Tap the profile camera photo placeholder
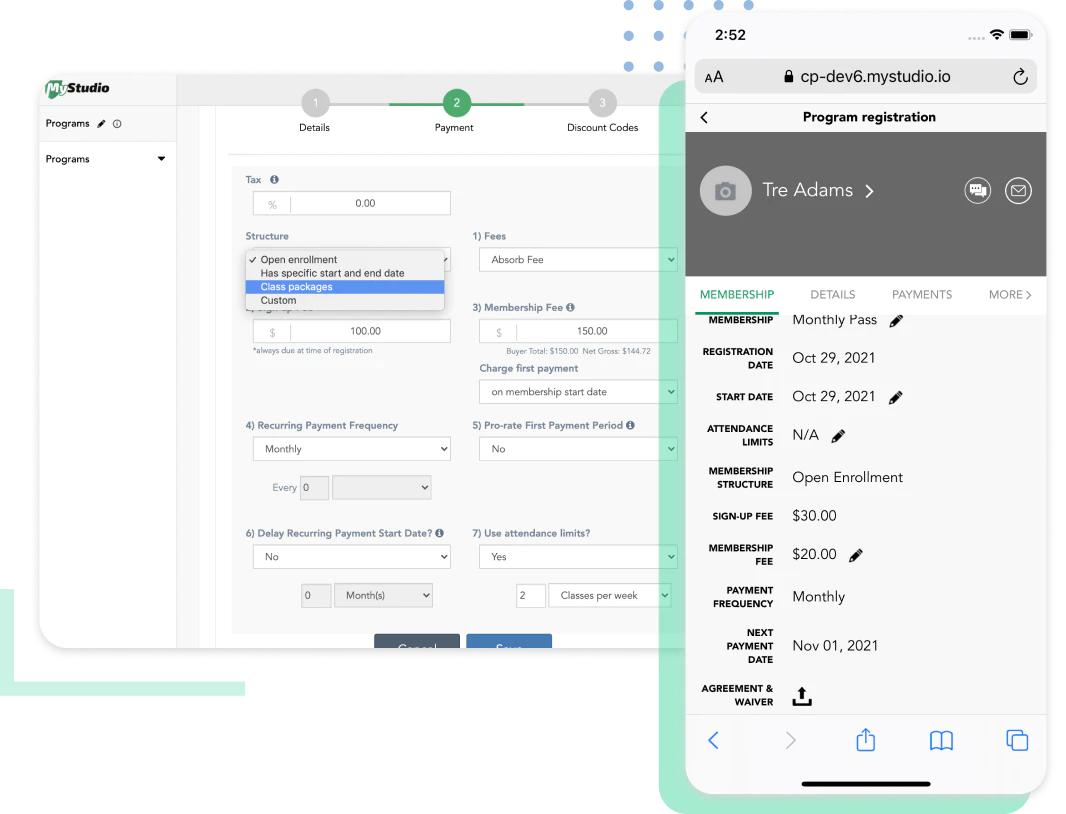 click(725, 191)
